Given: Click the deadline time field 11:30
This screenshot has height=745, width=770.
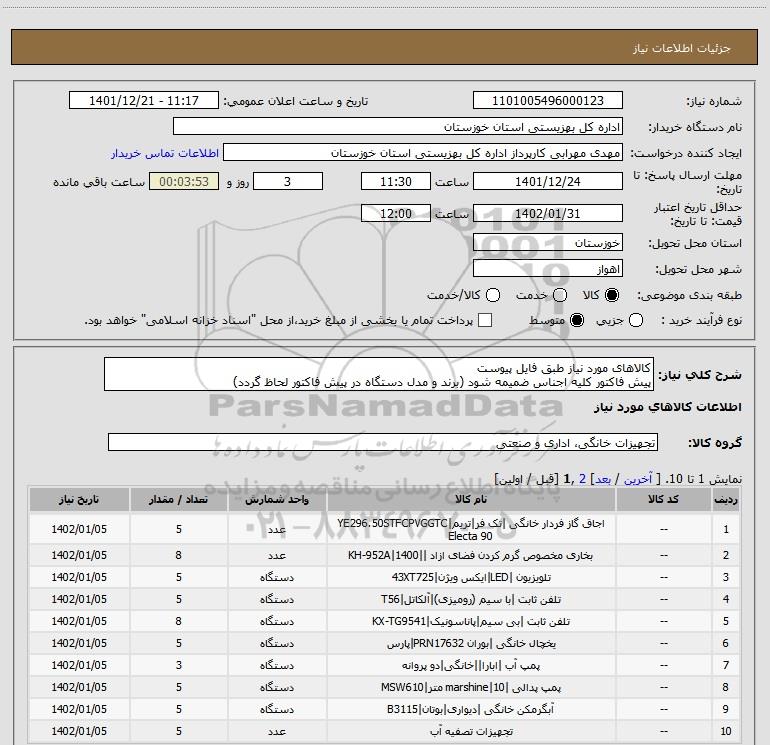Looking at the screenshot, I should coord(396,181).
